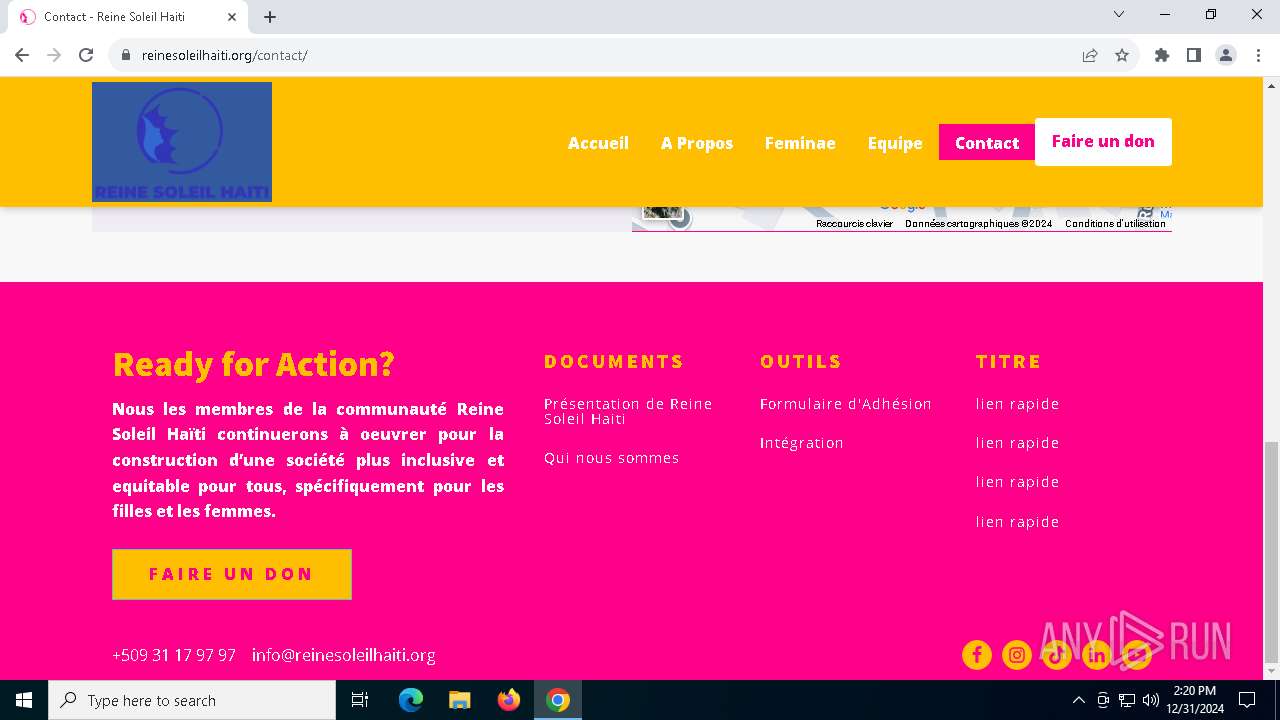This screenshot has height=720, width=1280.
Task: Open the notification center icon
Action: (x=1247, y=700)
